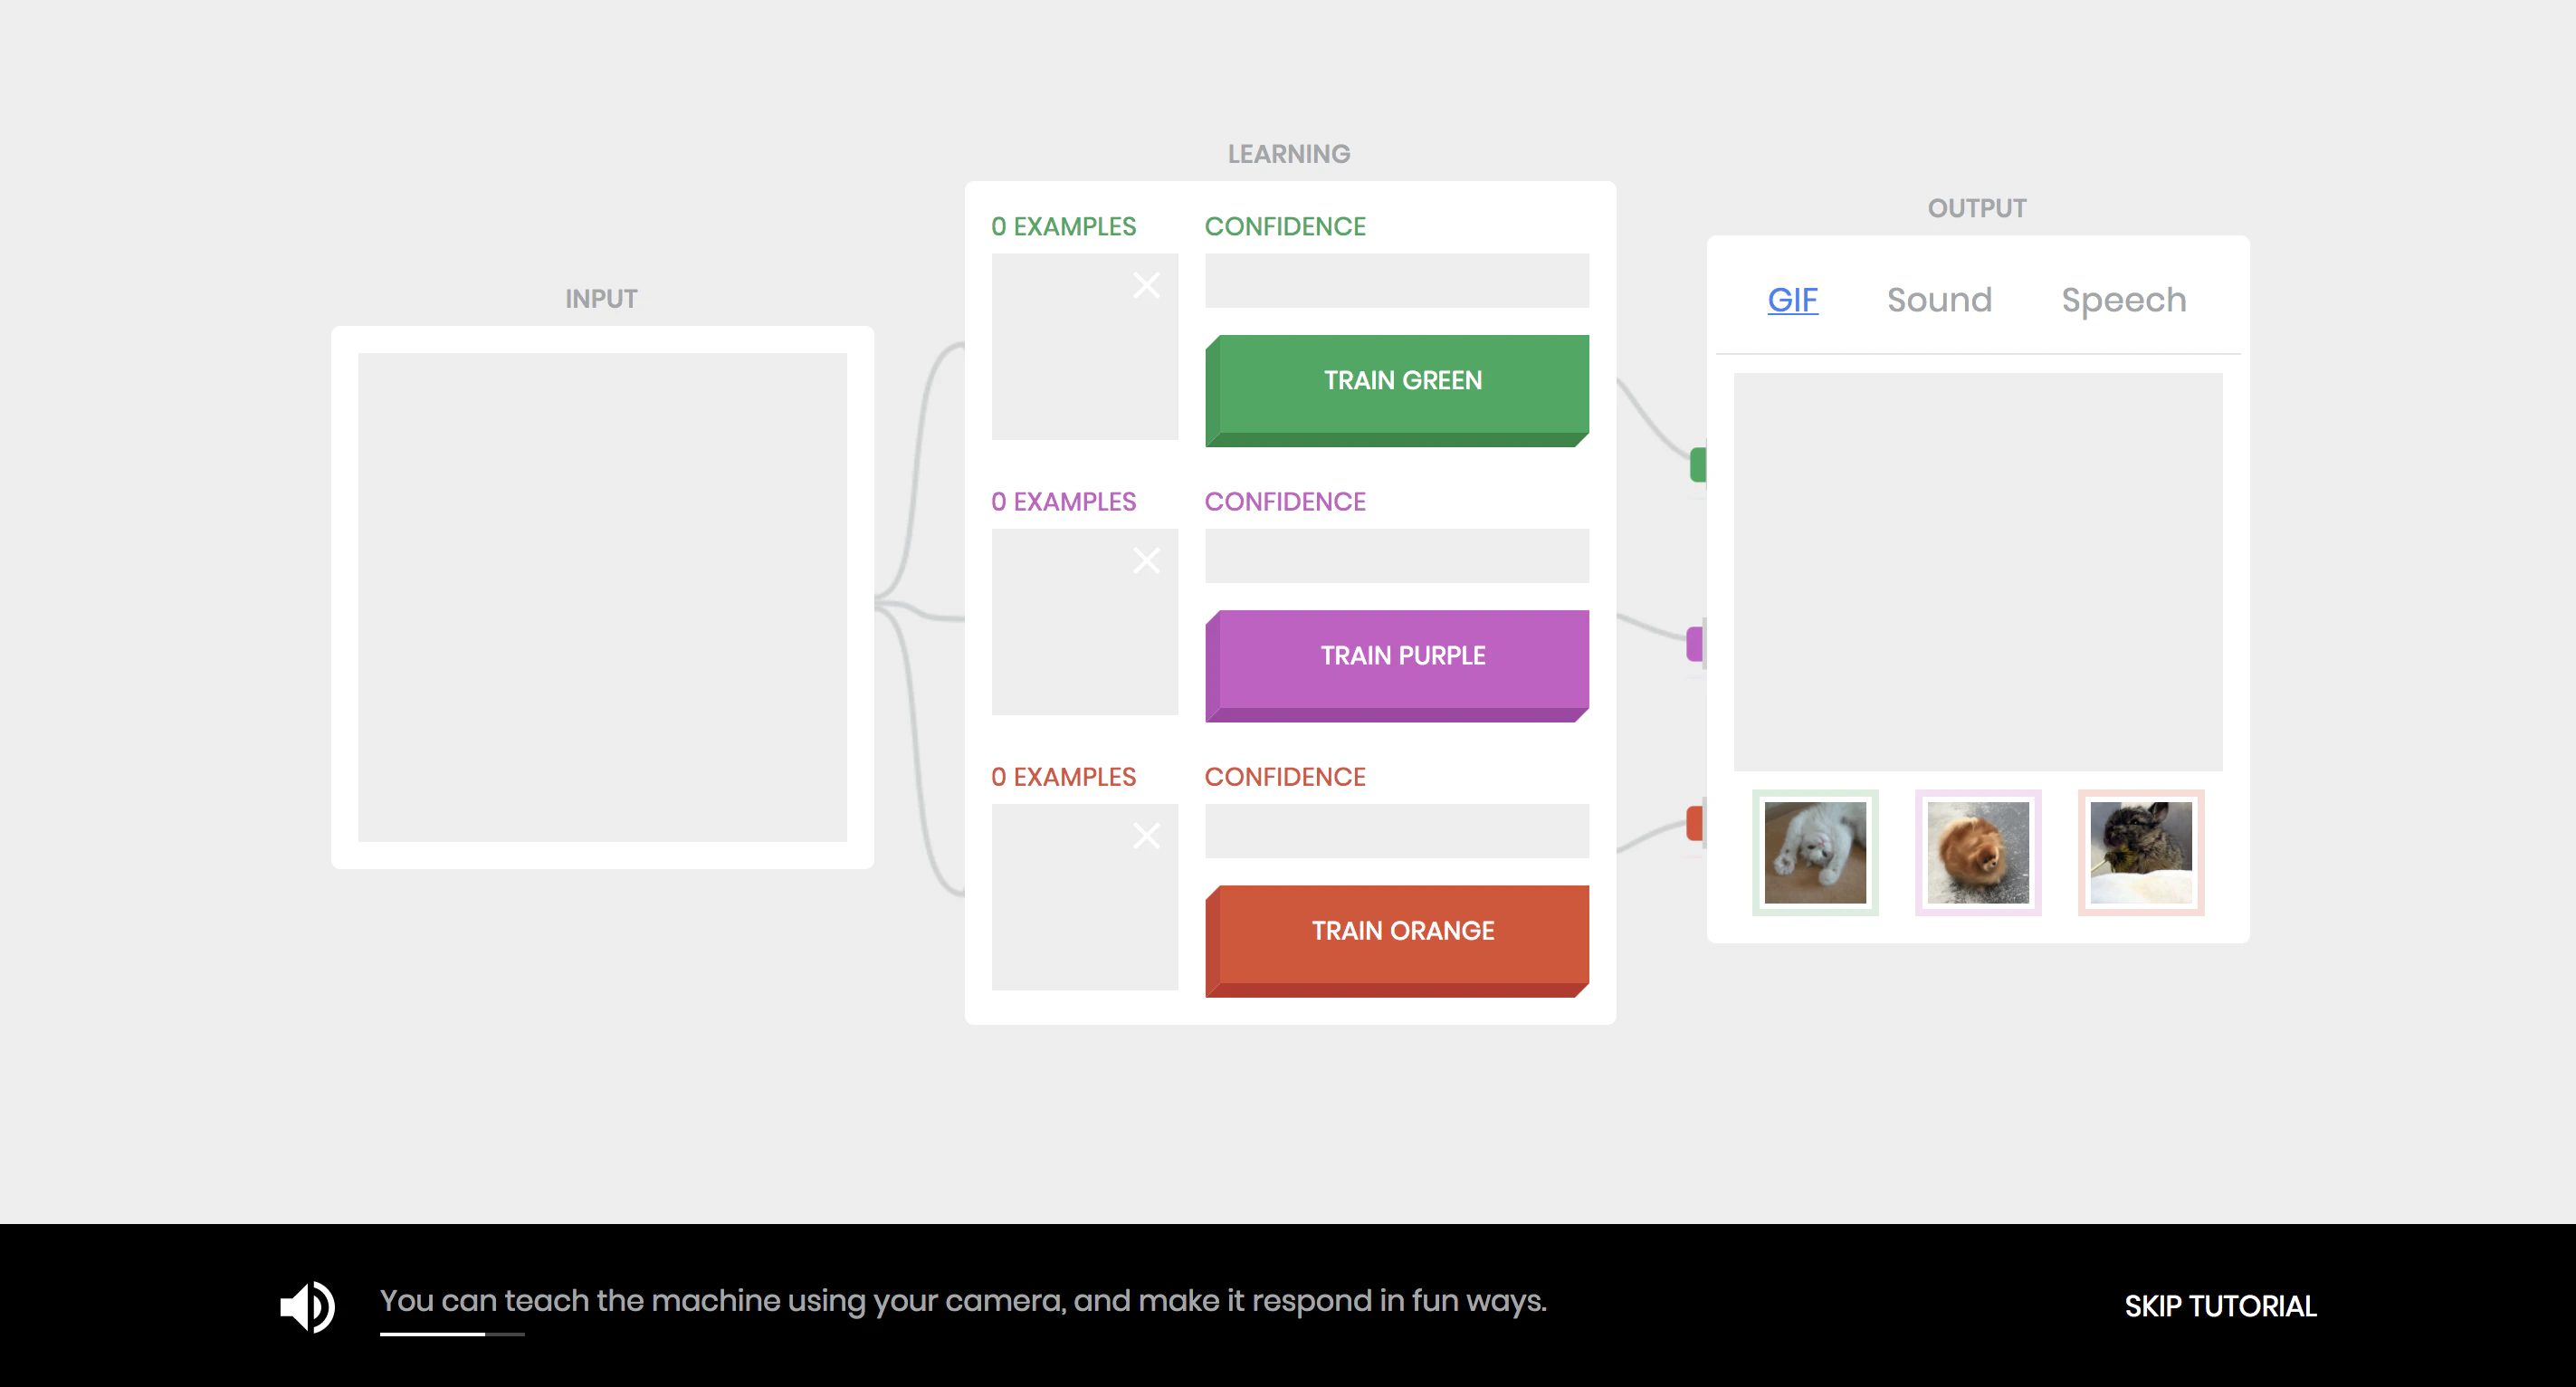Select the white cat GIF thumbnail
This screenshot has height=1387, width=2576.
point(1814,852)
